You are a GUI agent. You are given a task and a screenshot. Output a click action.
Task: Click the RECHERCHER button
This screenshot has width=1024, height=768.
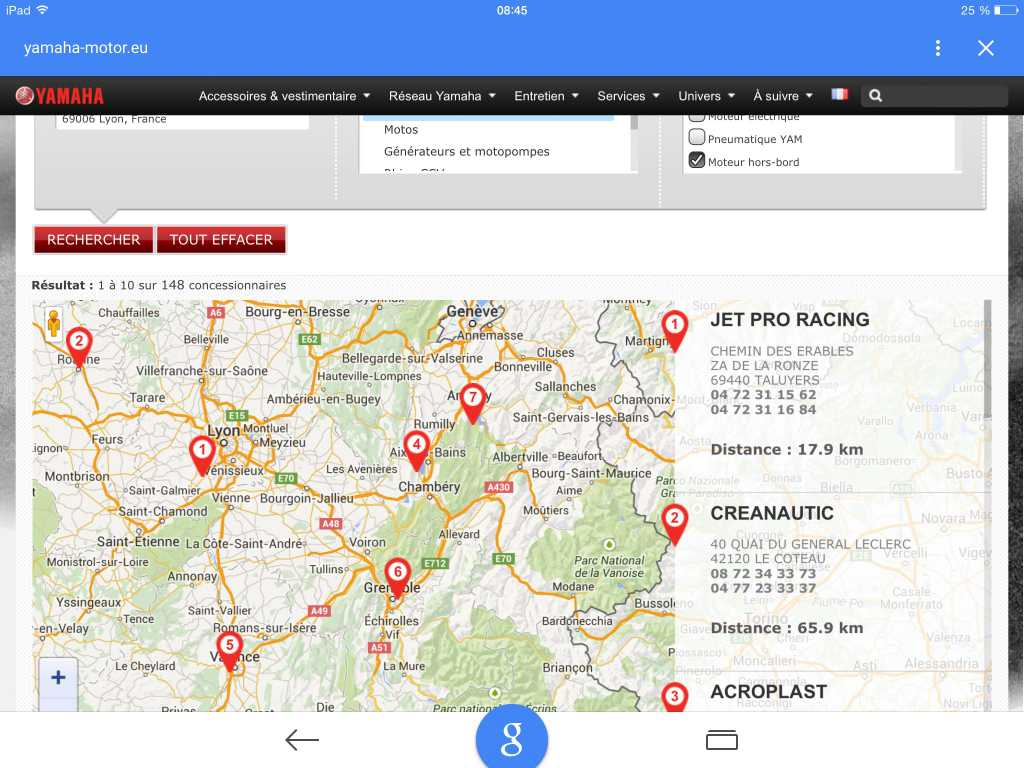(x=94, y=240)
